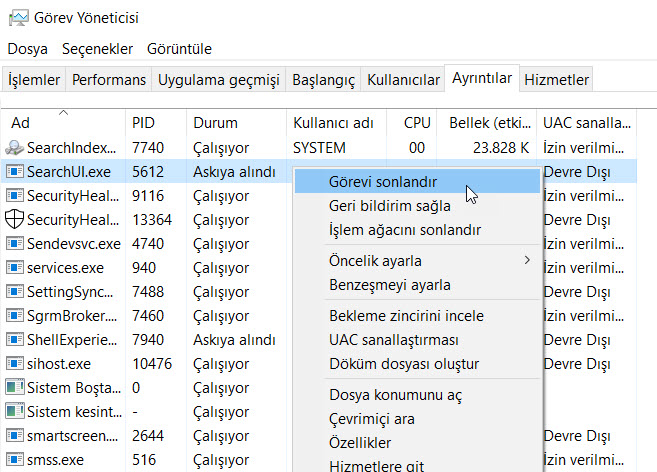Switch to the Kullanıcılar tab
The height and width of the screenshot is (472, 657).
[x=403, y=79]
